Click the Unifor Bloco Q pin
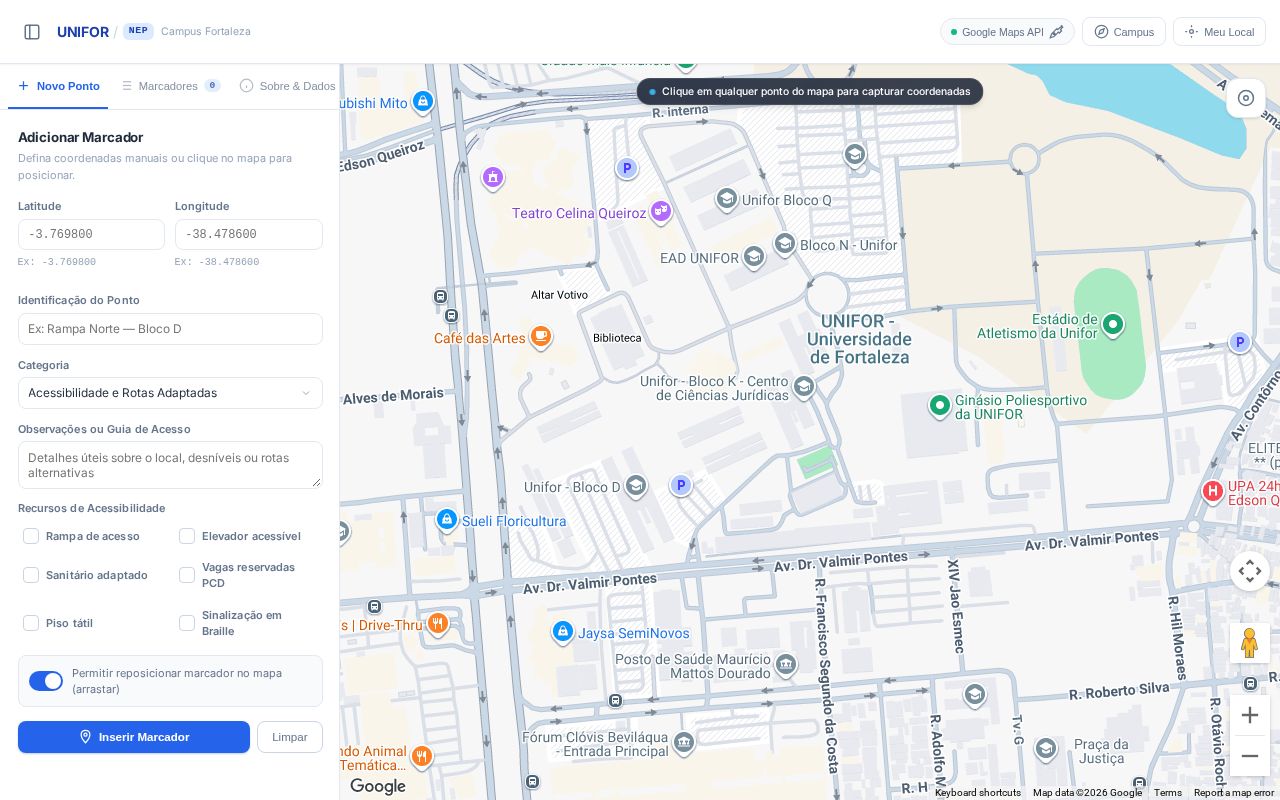Screen dimensions: 1280x800 [727, 199]
